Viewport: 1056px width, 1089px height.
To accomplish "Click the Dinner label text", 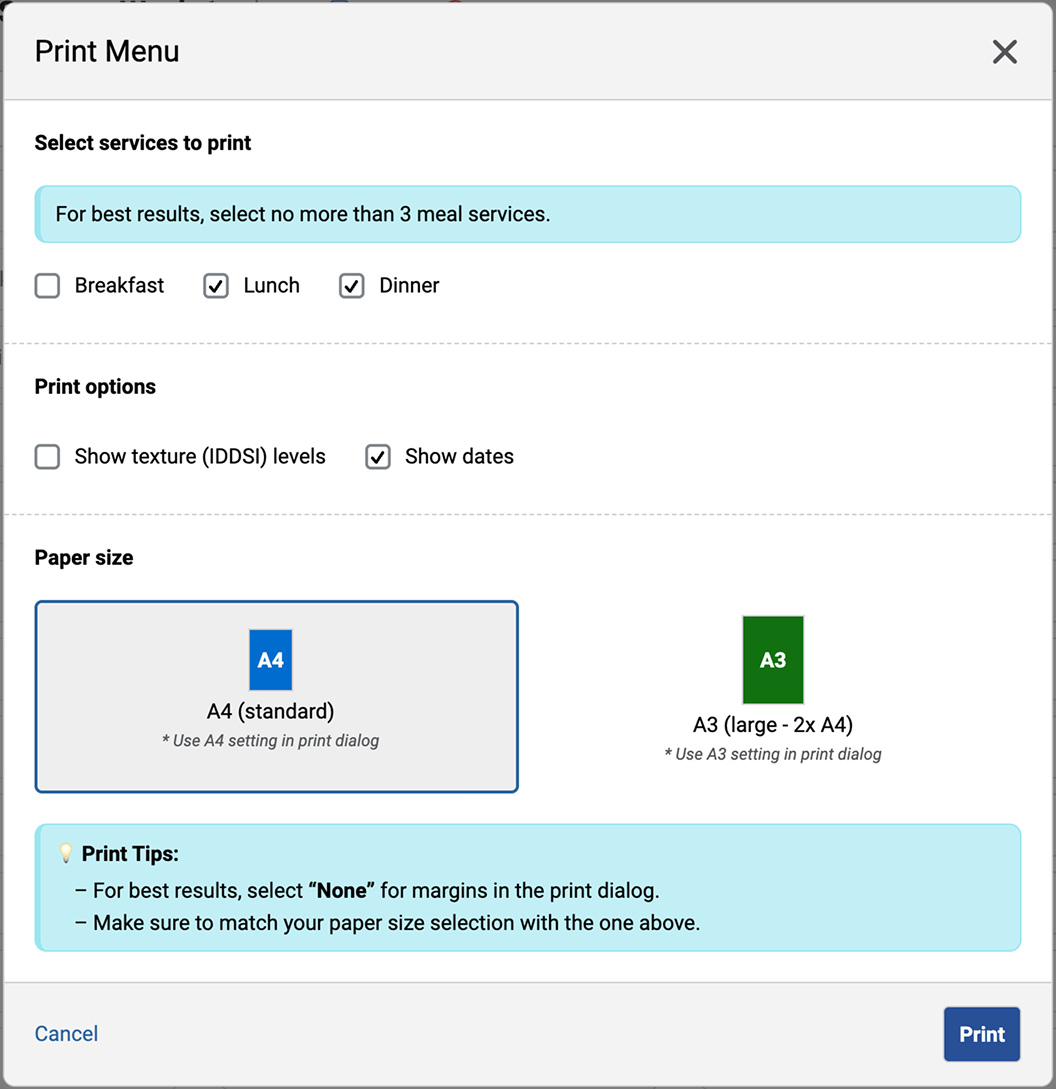I will tap(409, 286).
